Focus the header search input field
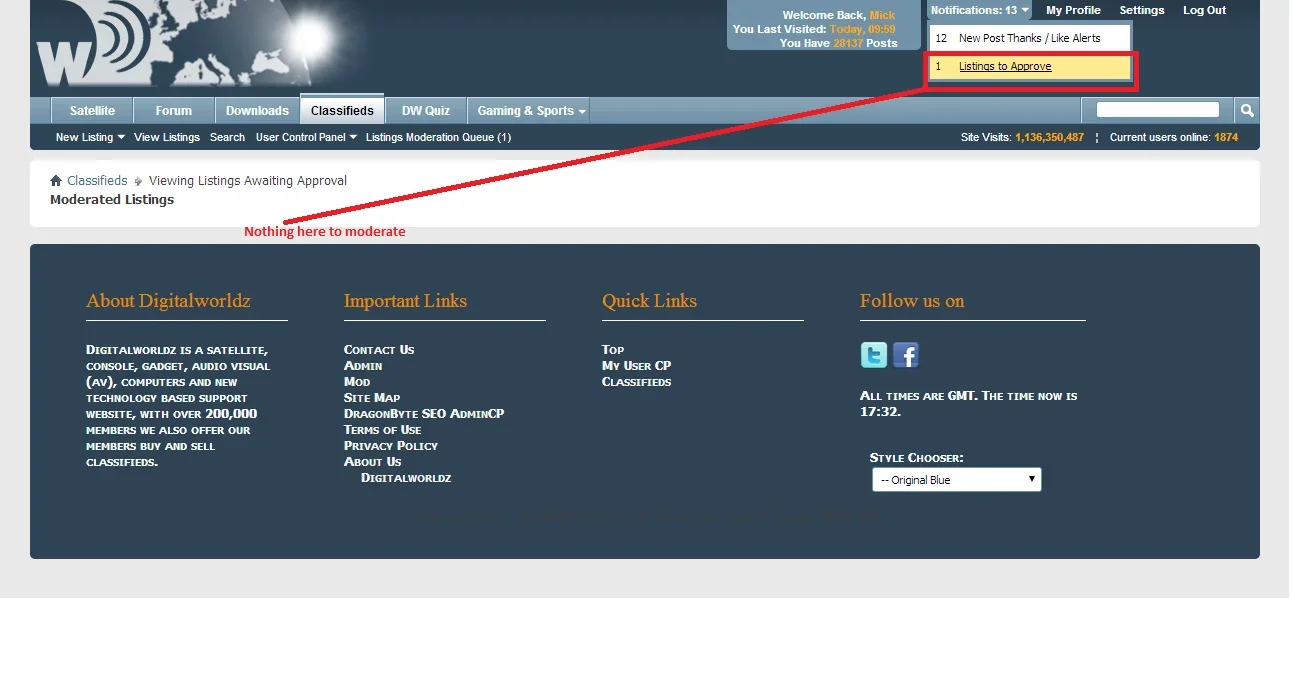This screenshot has width=1292, height=688. pyautogui.click(x=1158, y=110)
